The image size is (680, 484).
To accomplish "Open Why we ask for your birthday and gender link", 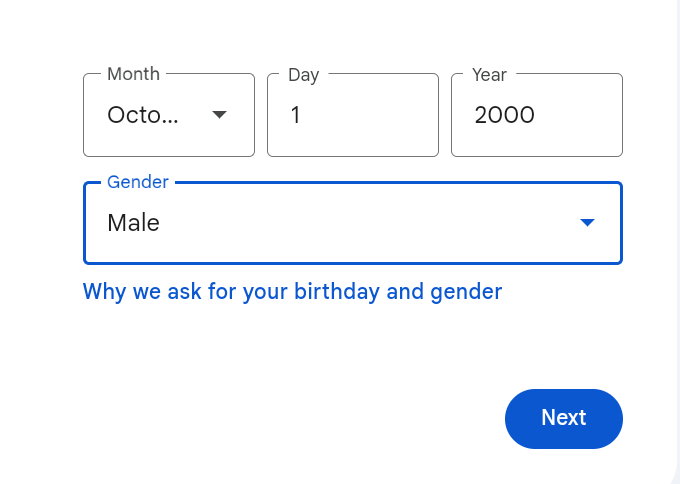I will (x=292, y=292).
